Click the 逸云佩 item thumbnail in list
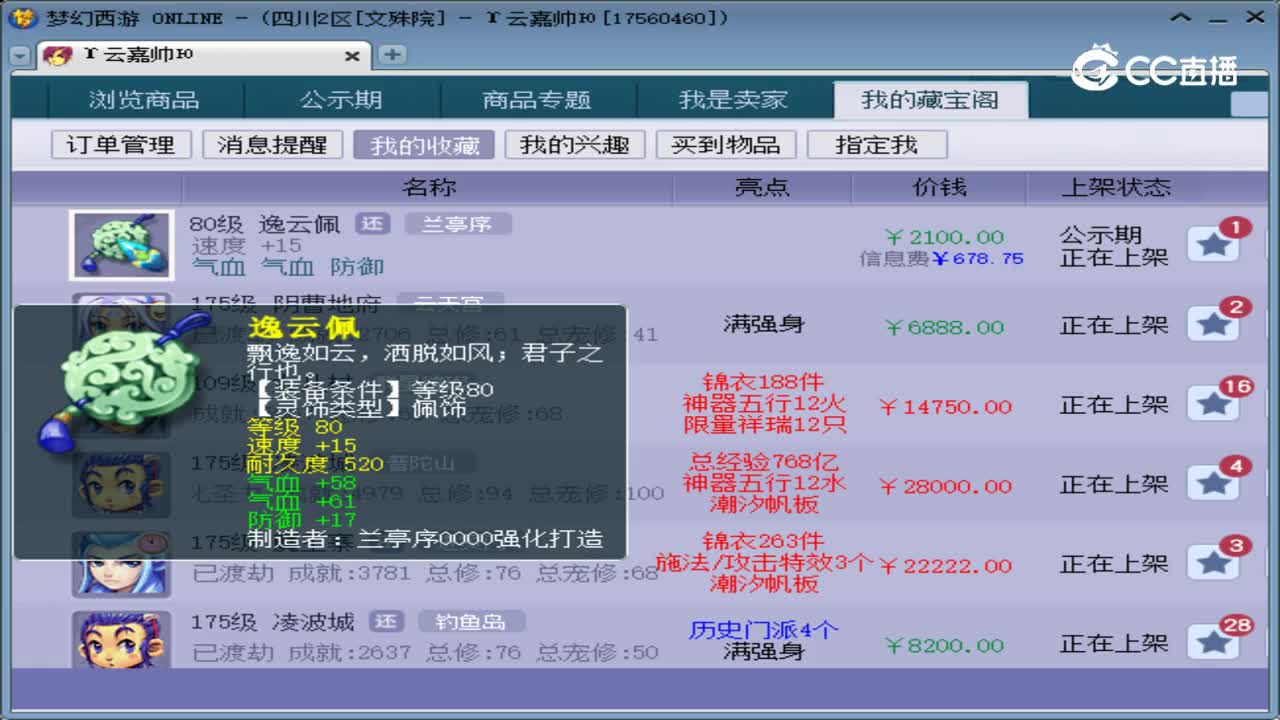The image size is (1280, 720). point(121,245)
